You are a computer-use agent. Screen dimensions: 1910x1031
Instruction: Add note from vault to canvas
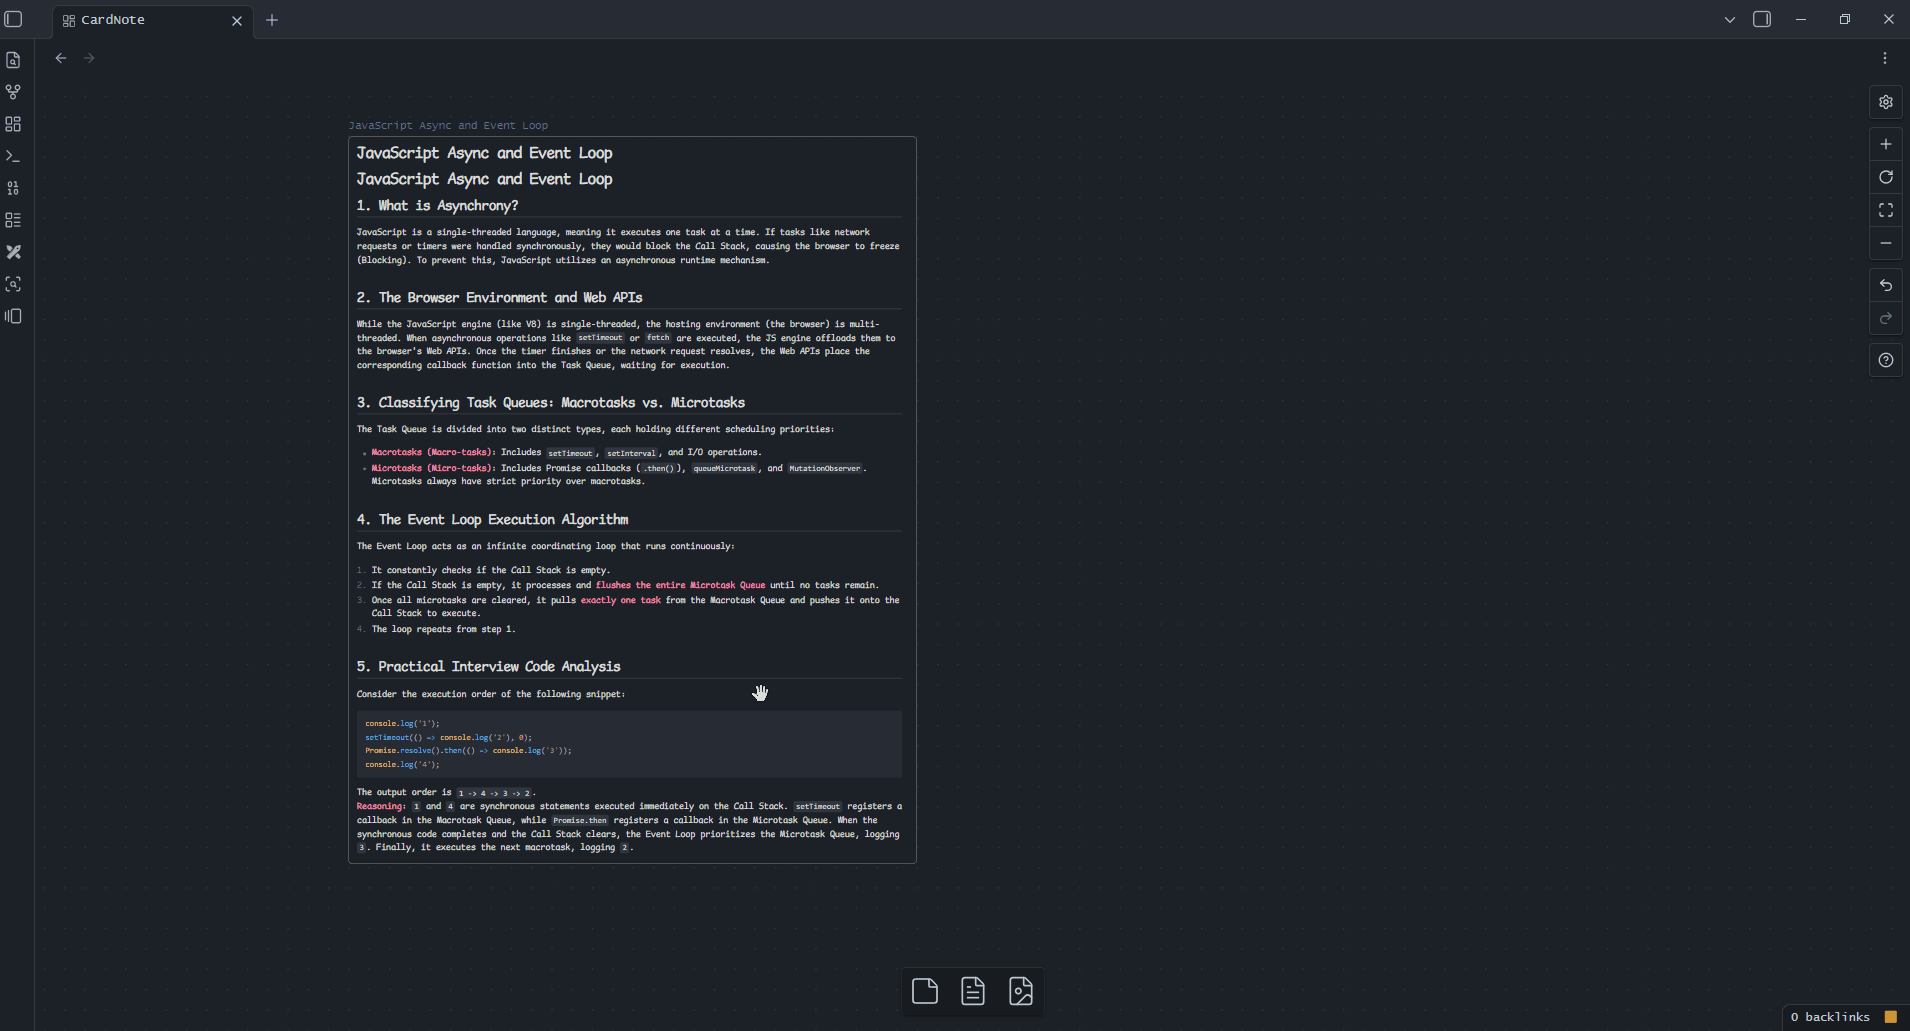tap(973, 991)
